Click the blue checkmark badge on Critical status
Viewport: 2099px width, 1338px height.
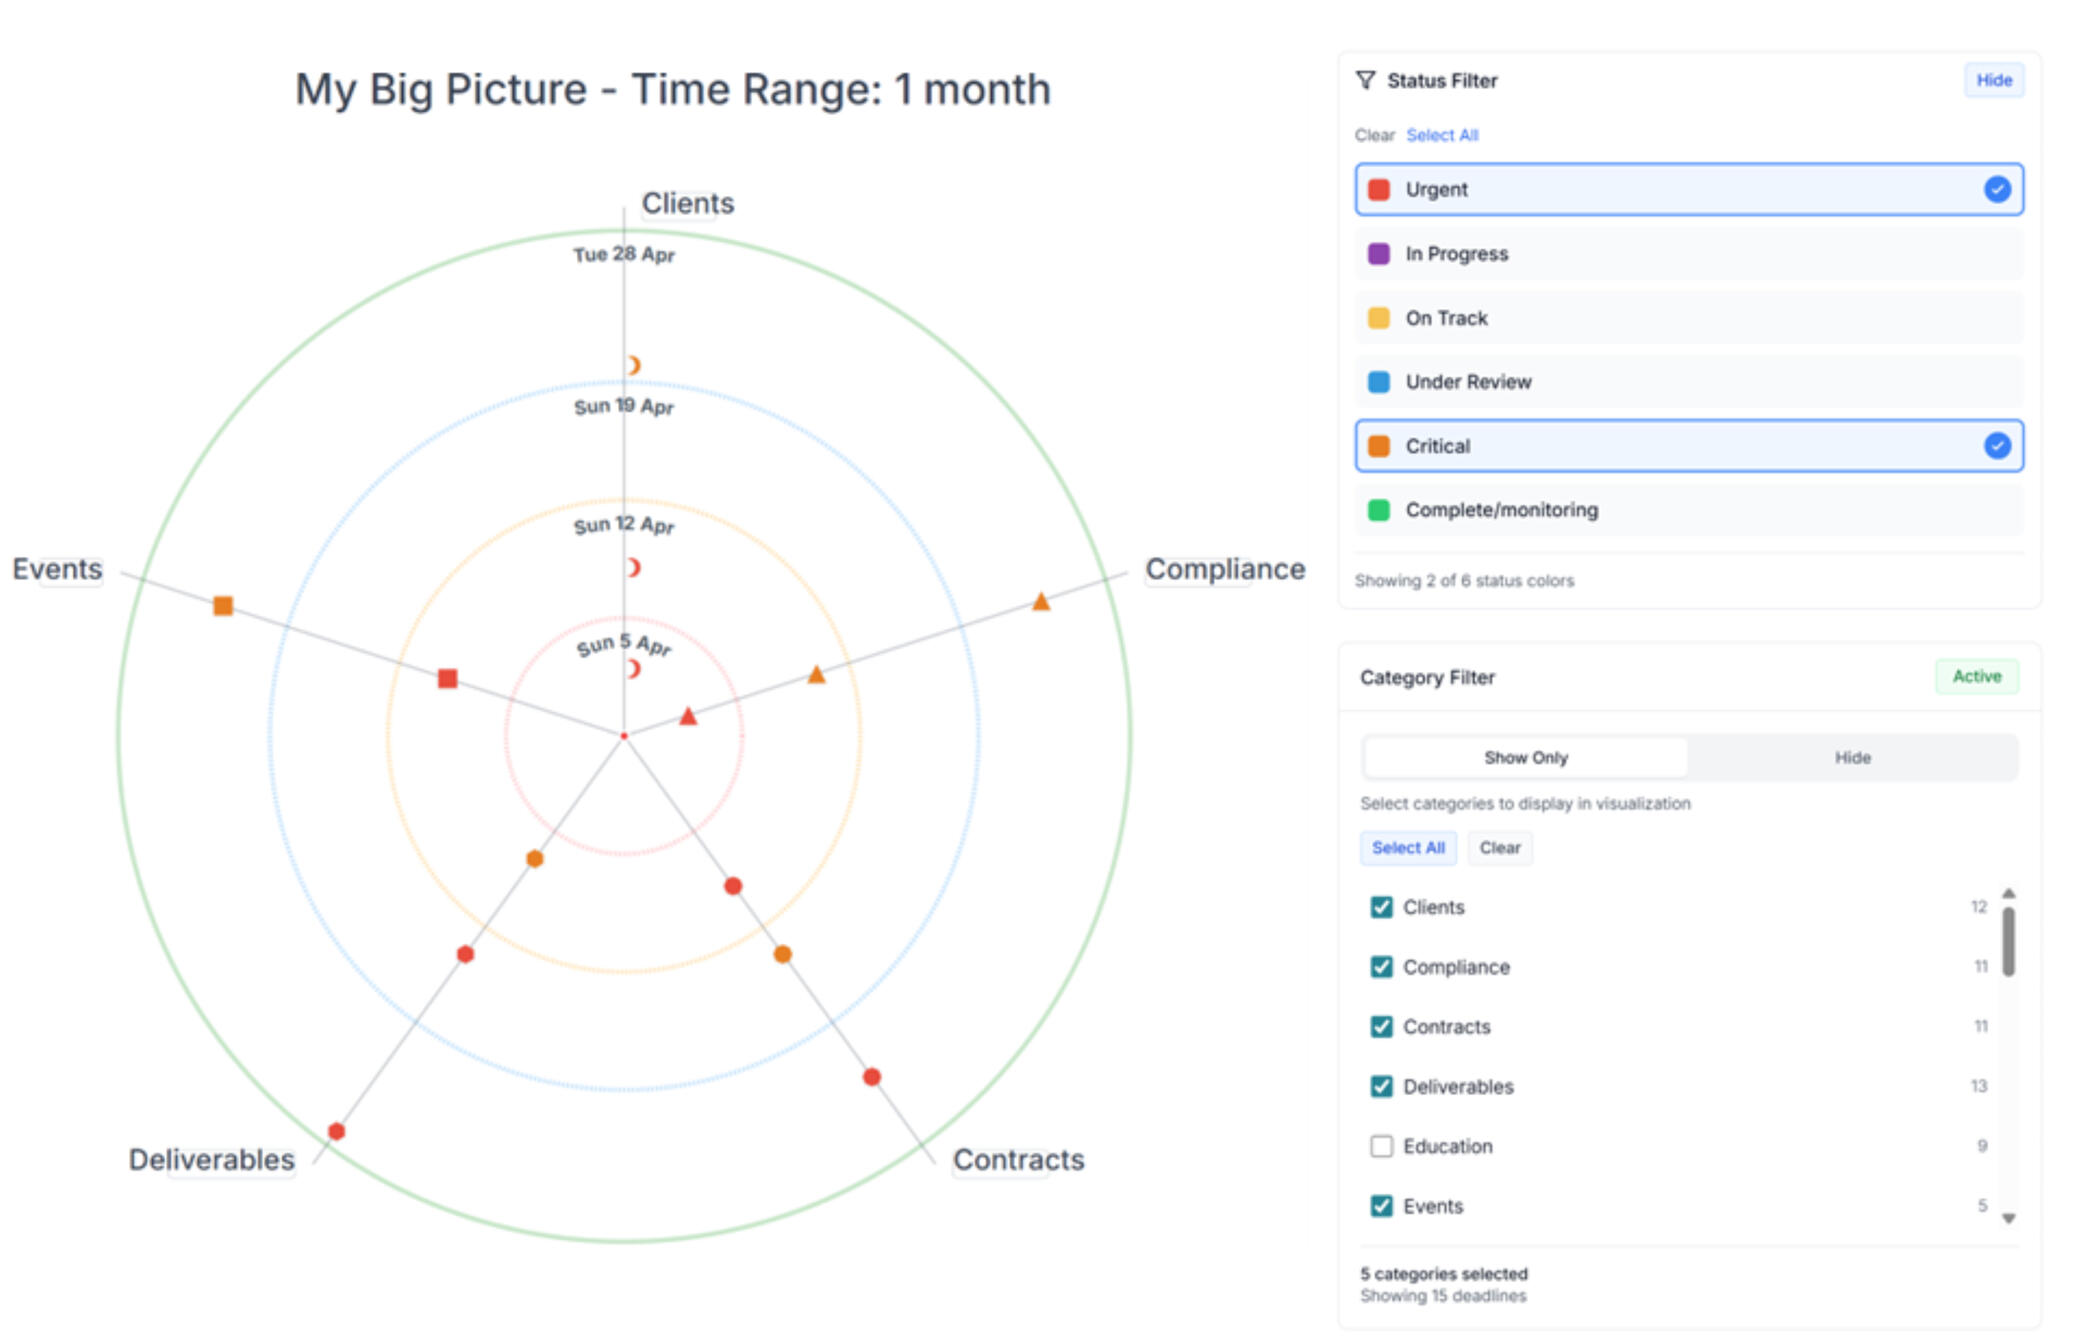[1996, 446]
